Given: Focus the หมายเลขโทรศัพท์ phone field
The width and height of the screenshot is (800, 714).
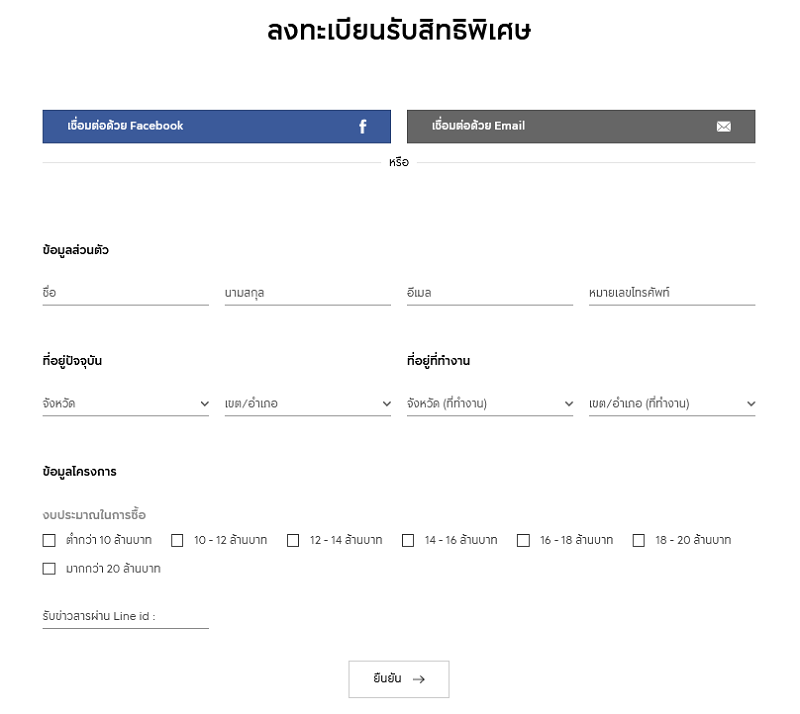Looking at the screenshot, I should (672, 293).
